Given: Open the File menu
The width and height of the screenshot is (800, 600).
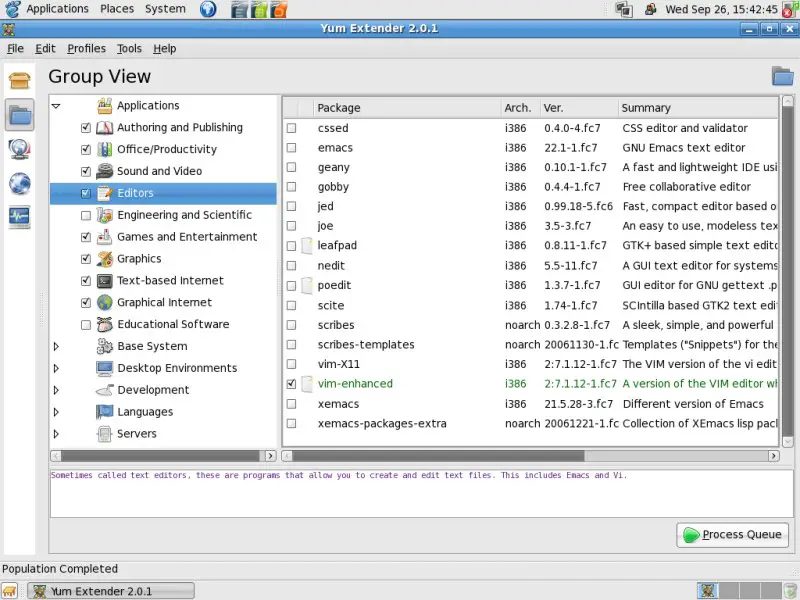Looking at the screenshot, I should coord(15,48).
